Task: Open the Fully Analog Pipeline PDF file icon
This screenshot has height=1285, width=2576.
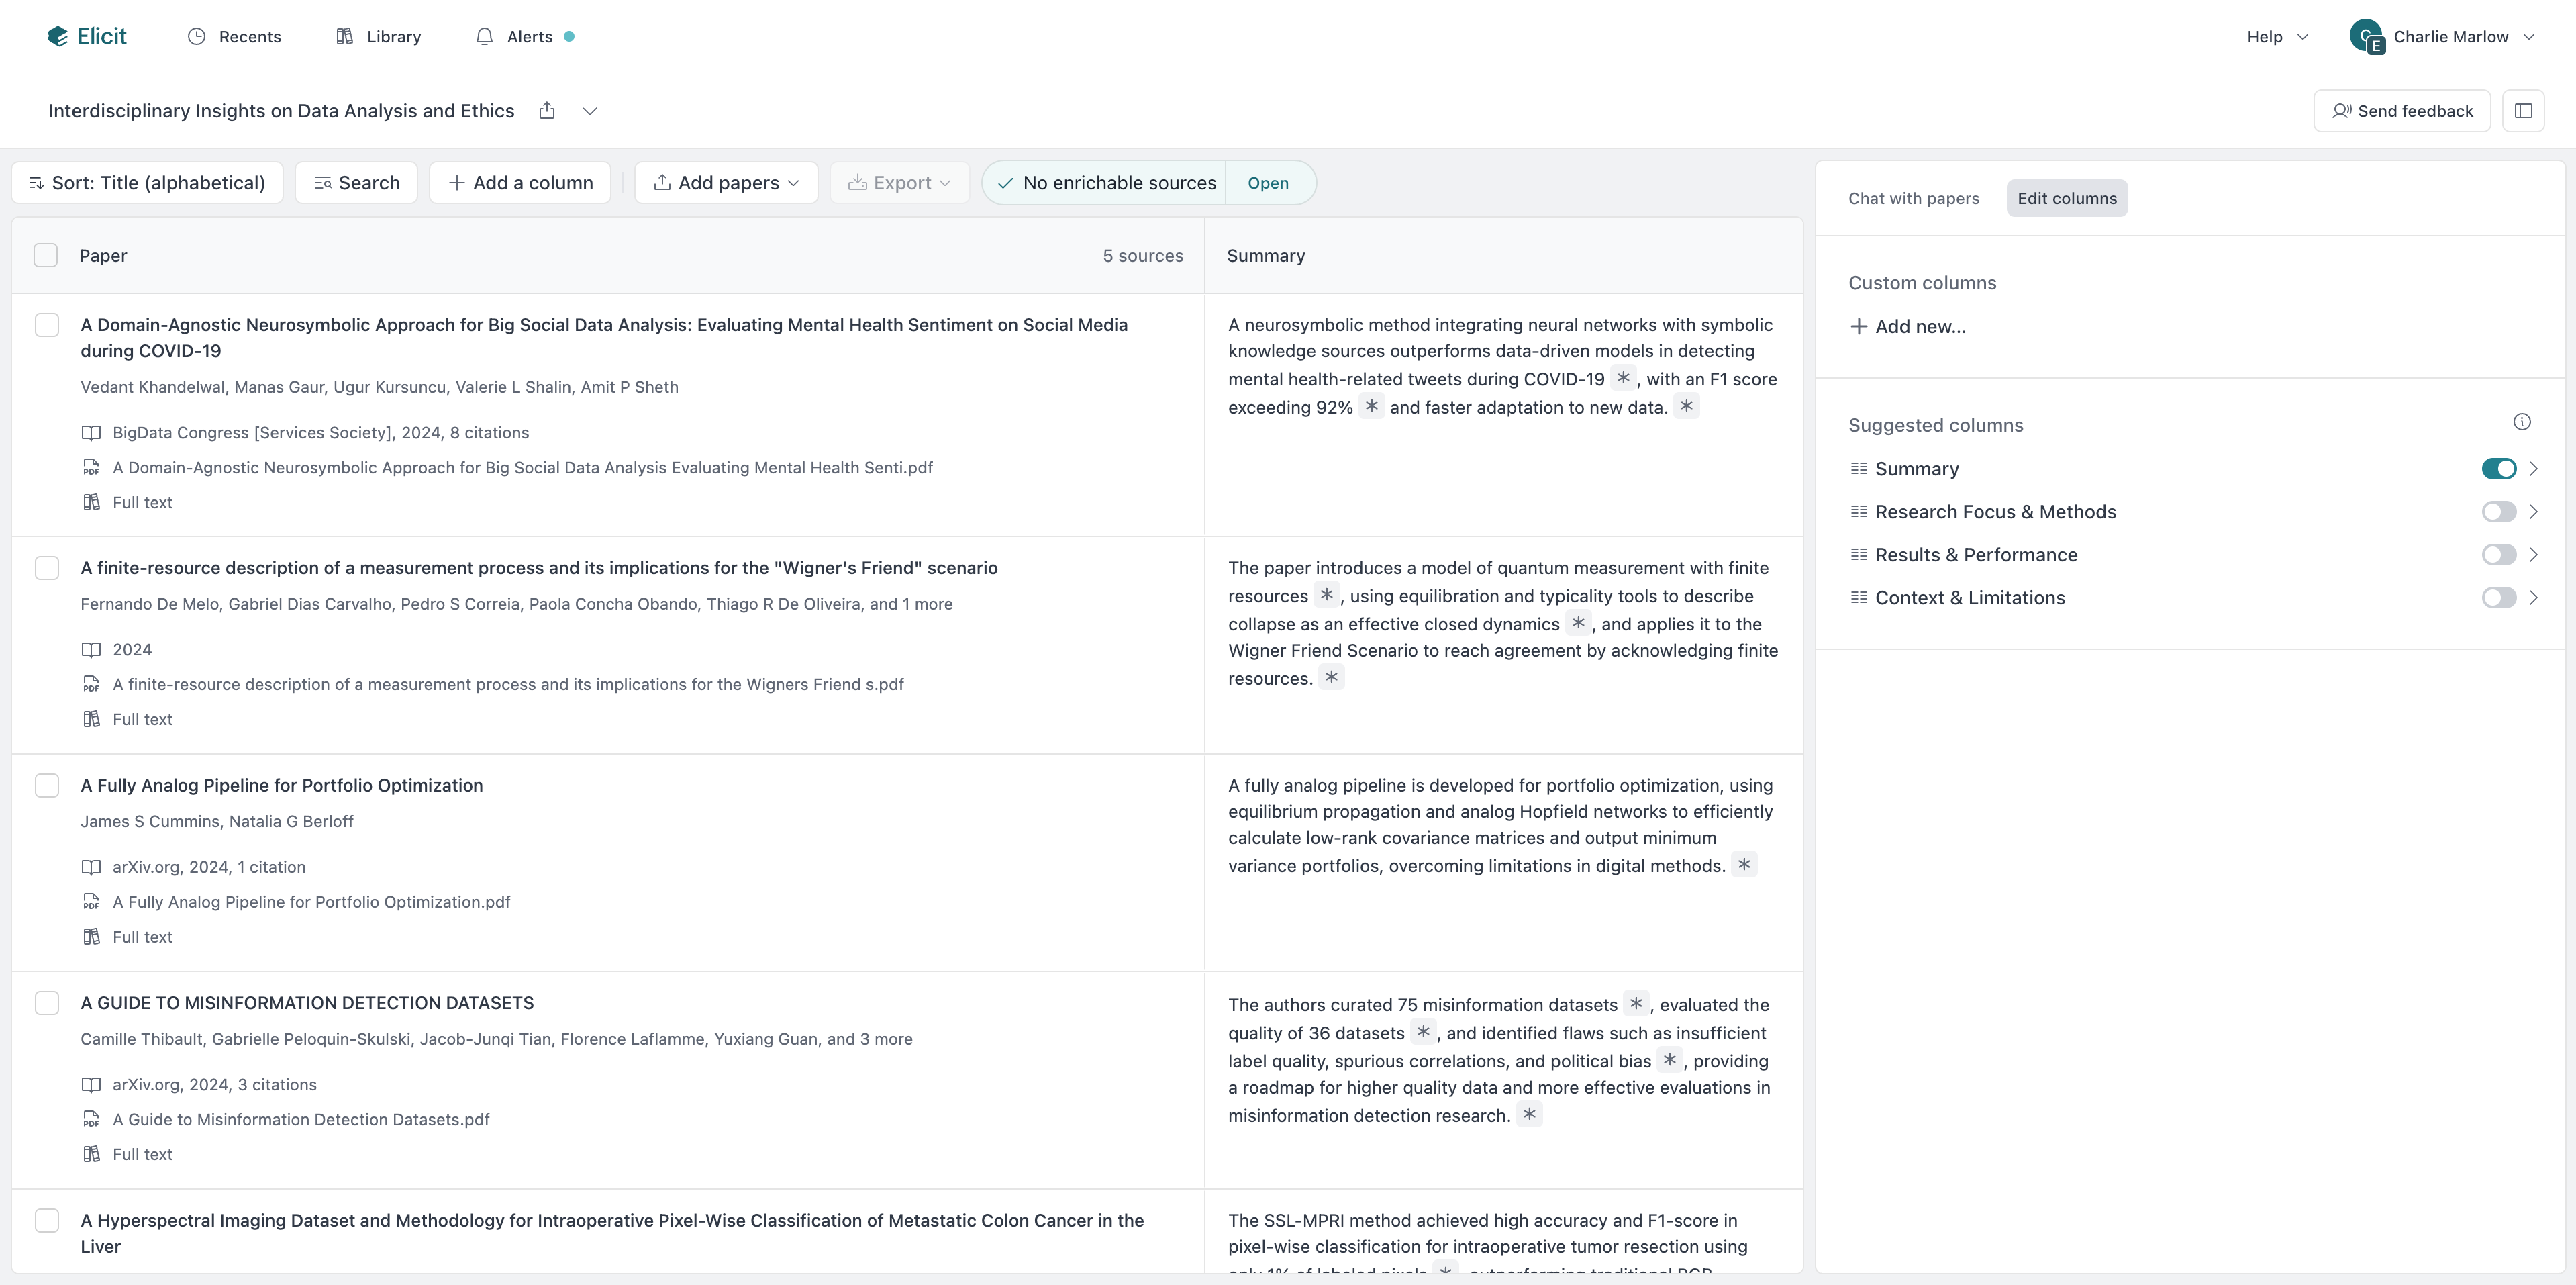Action: click(91, 902)
